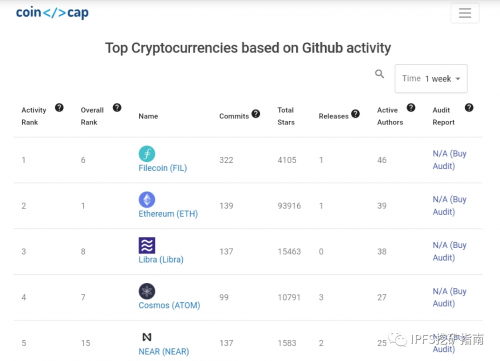Show the Releases help tooltip icon

tap(355, 114)
